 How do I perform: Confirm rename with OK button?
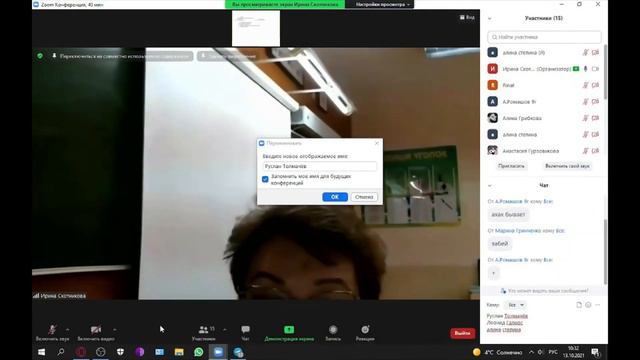(335, 197)
